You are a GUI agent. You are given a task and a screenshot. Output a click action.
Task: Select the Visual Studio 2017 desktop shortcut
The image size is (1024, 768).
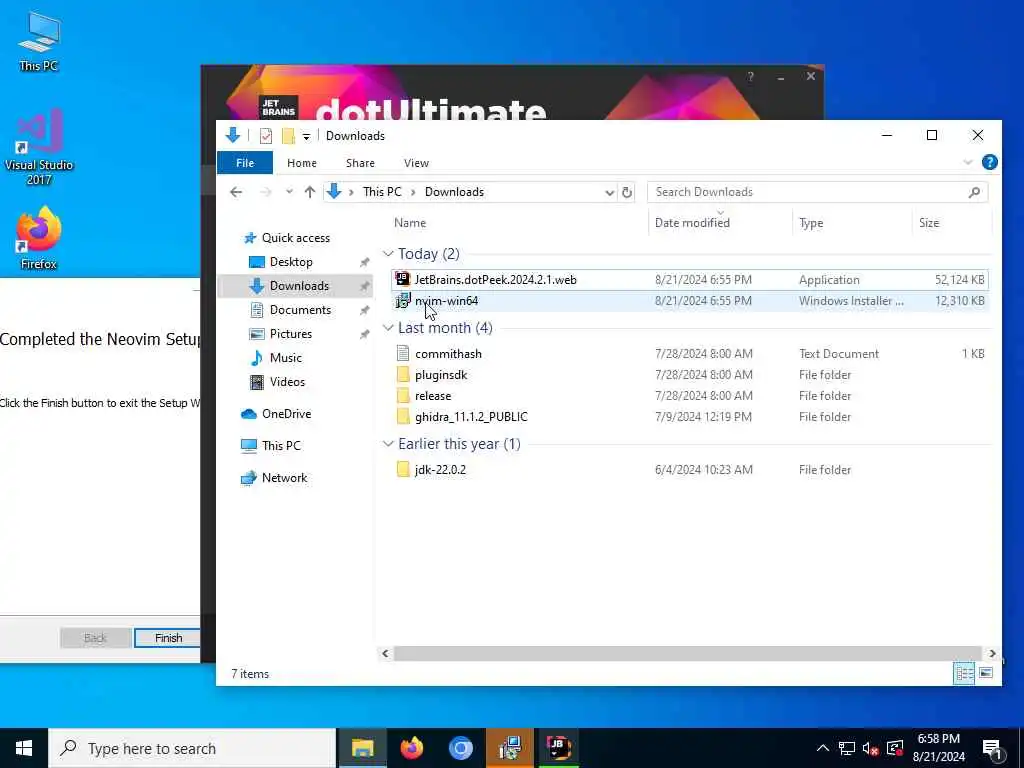pyautogui.click(x=39, y=147)
